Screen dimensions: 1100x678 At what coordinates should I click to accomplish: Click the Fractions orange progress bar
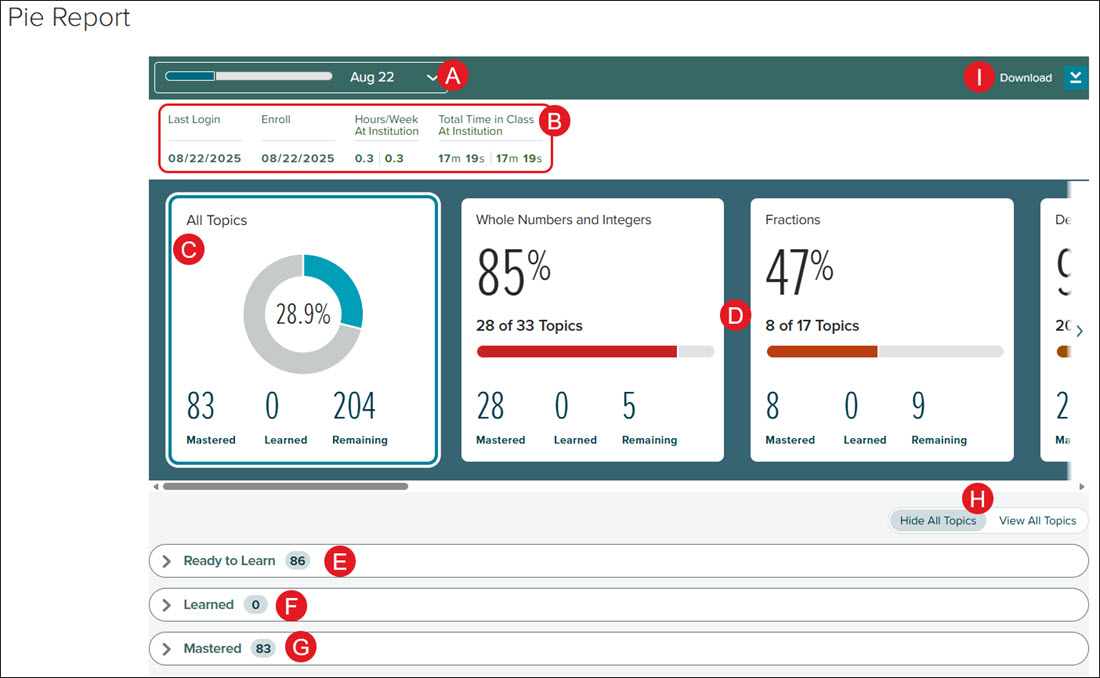coord(885,352)
